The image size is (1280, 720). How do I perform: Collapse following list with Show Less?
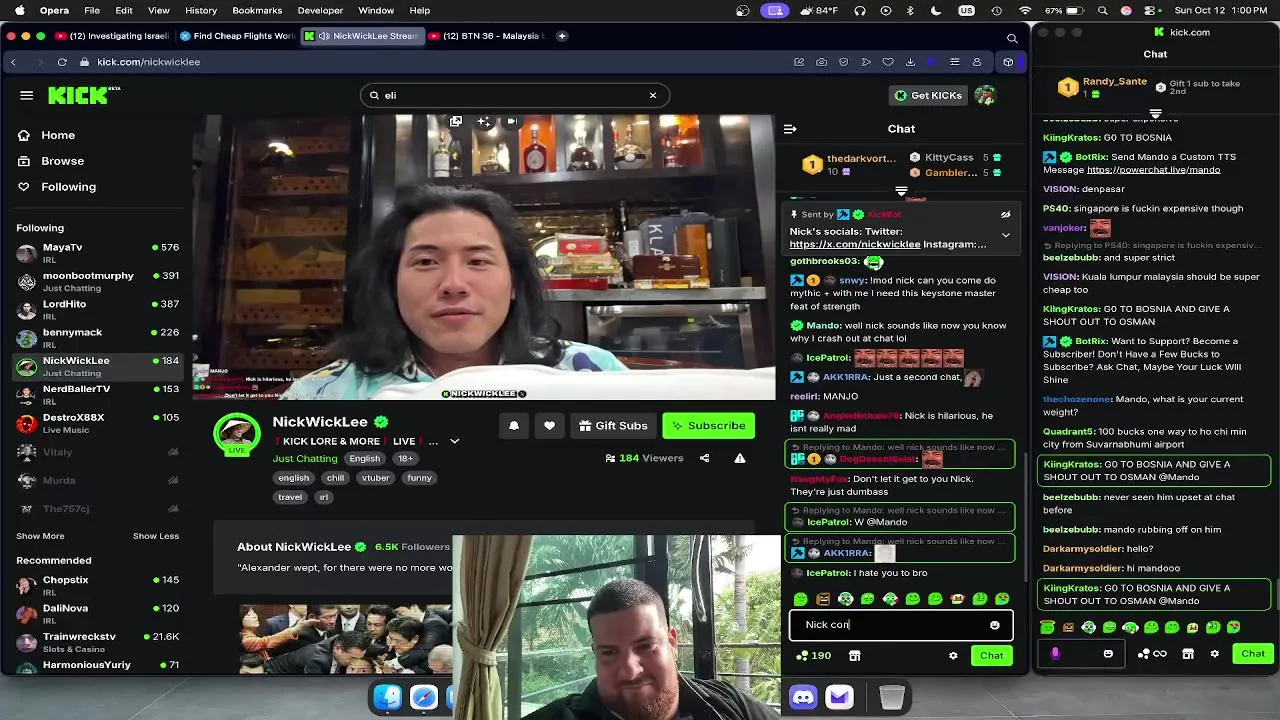[156, 536]
